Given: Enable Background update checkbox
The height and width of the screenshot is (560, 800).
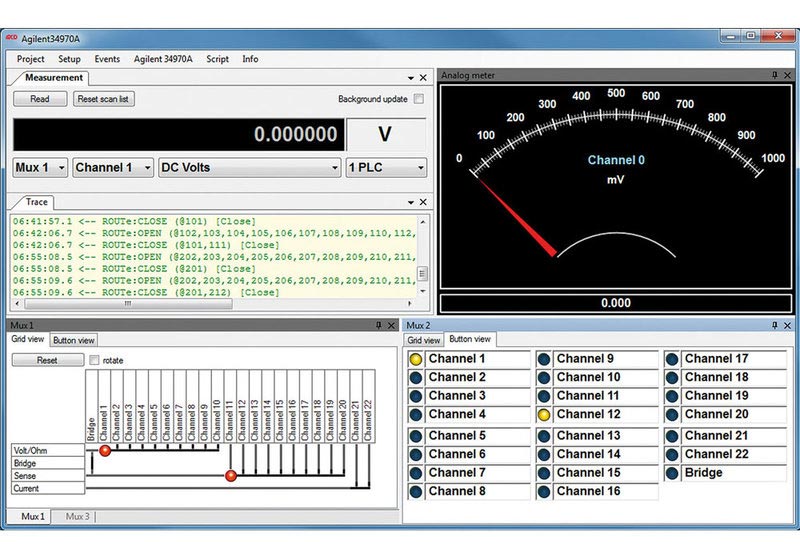Looking at the screenshot, I should point(419,98).
